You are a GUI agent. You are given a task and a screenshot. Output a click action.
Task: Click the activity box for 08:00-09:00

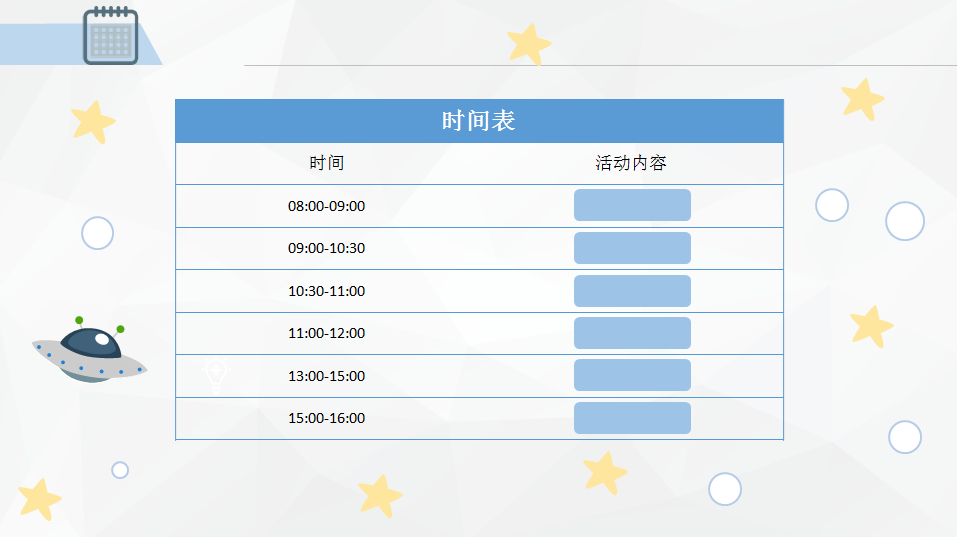[x=632, y=205]
